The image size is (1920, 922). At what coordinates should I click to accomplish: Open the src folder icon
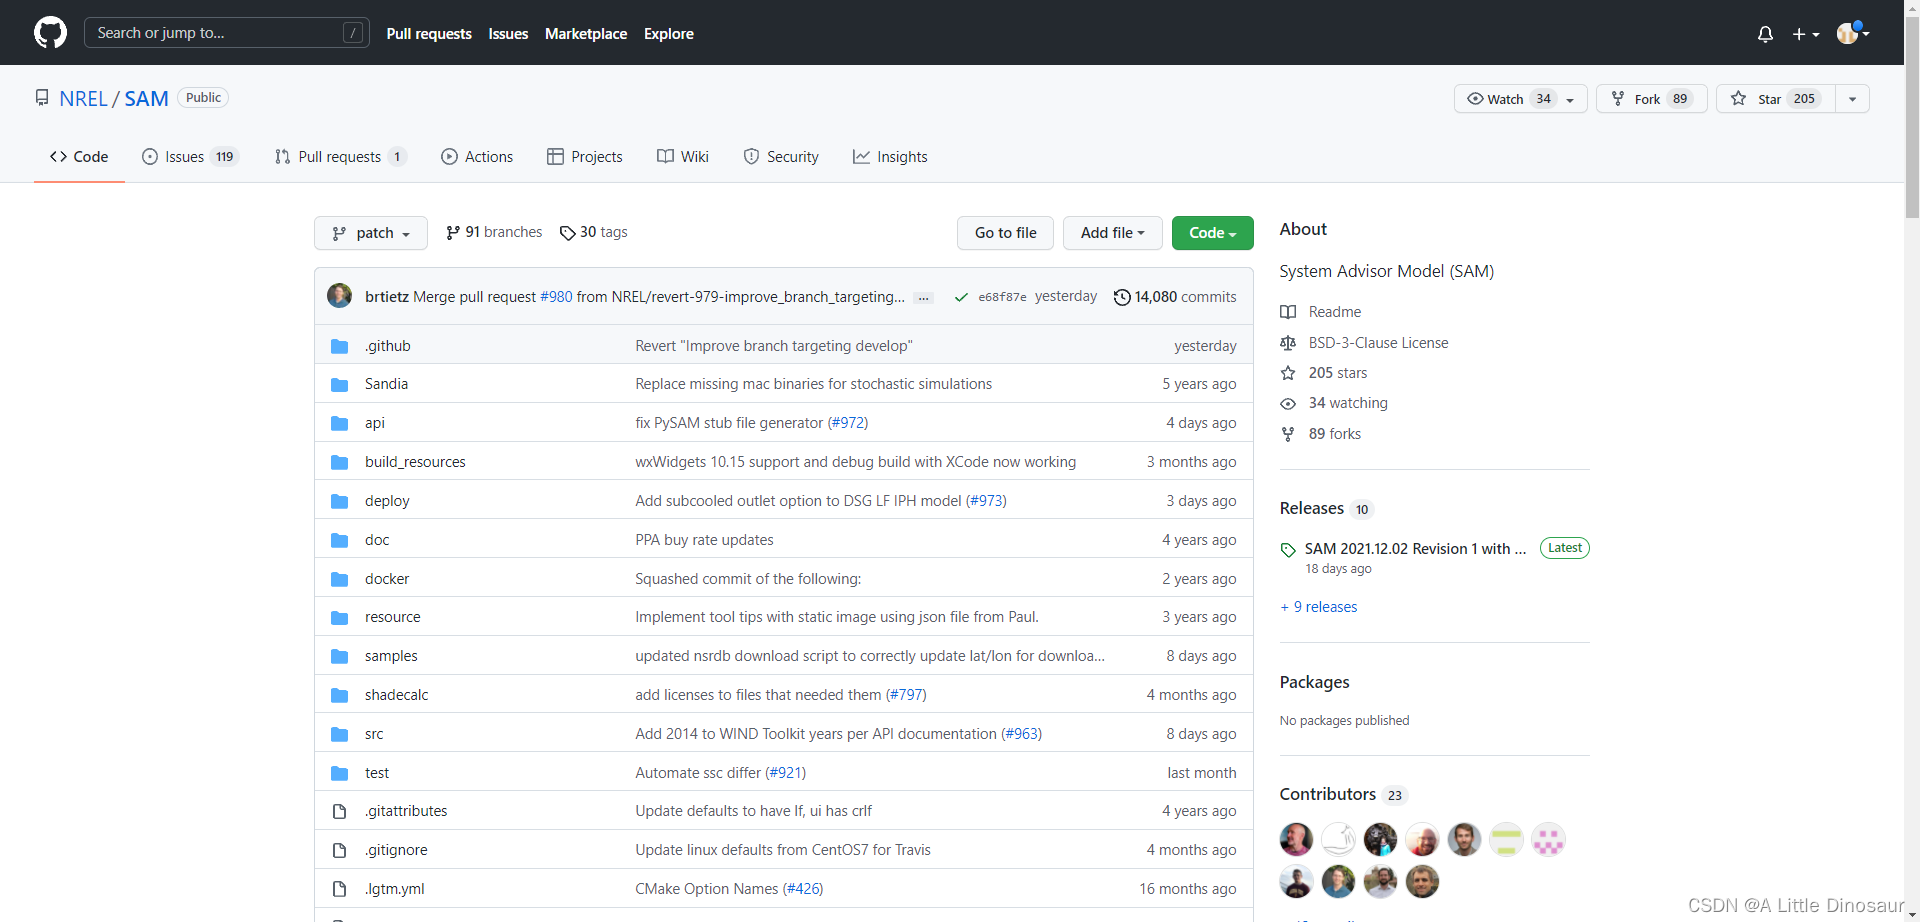coord(340,735)
